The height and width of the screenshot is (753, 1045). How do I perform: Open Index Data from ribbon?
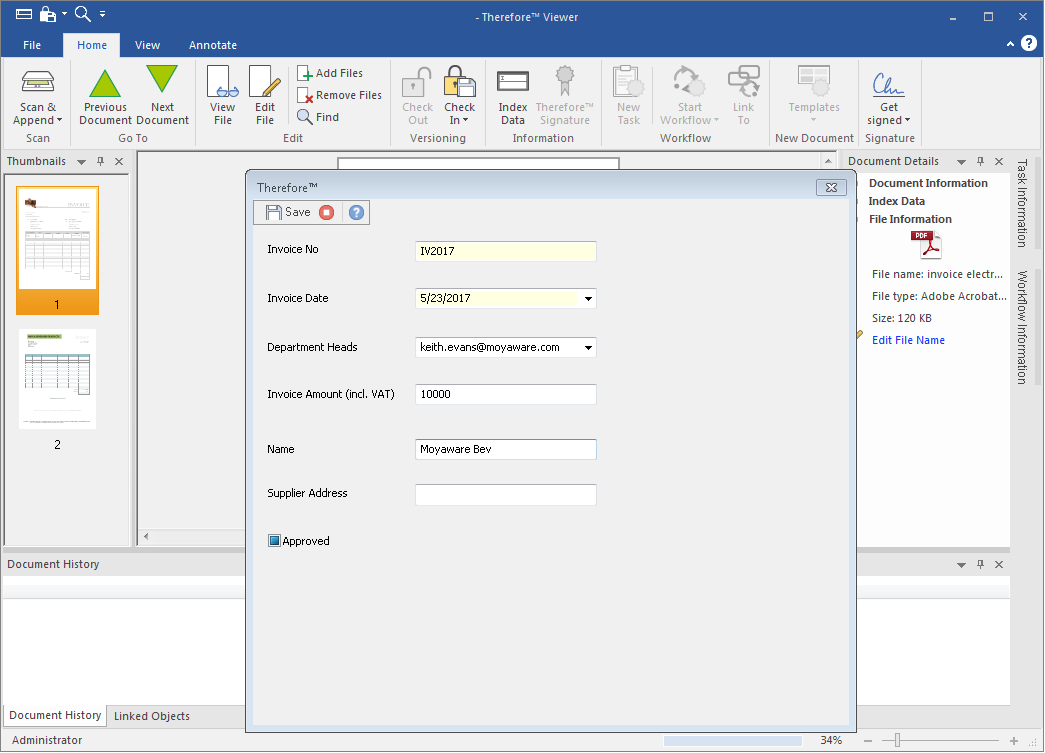[x=513, y=82]
